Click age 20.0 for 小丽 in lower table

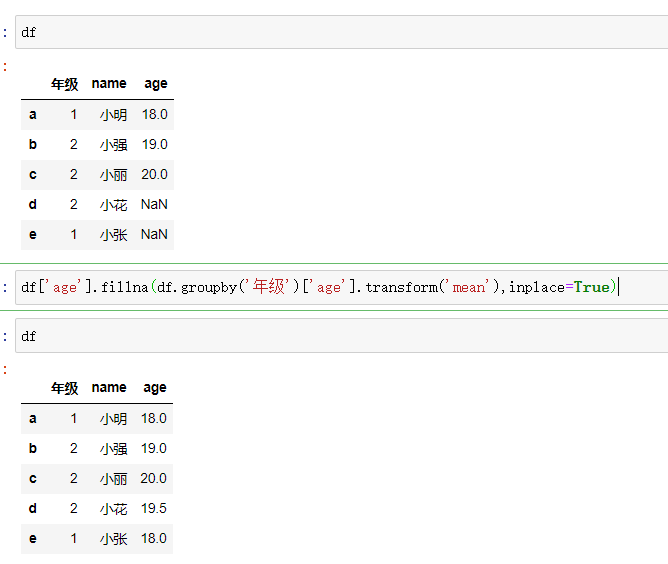(153, 479)
